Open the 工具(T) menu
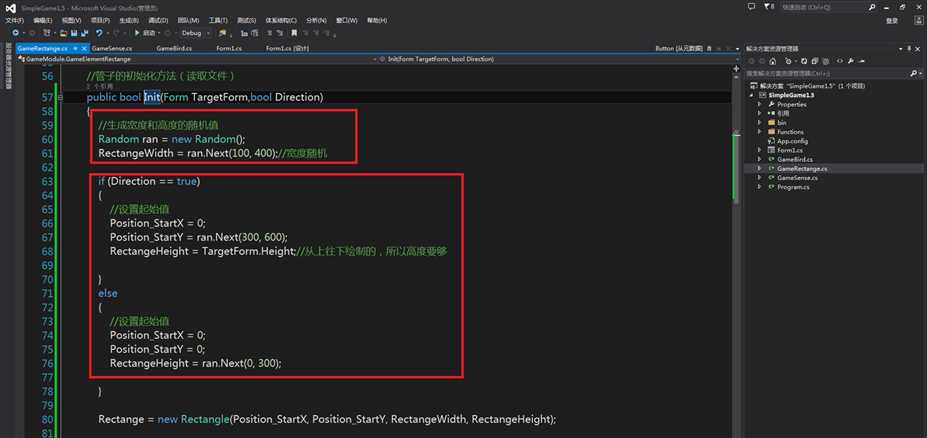Image resolution: width=927 pixels, height=438 pixels. pyautogui.click(x=218, y=20)
